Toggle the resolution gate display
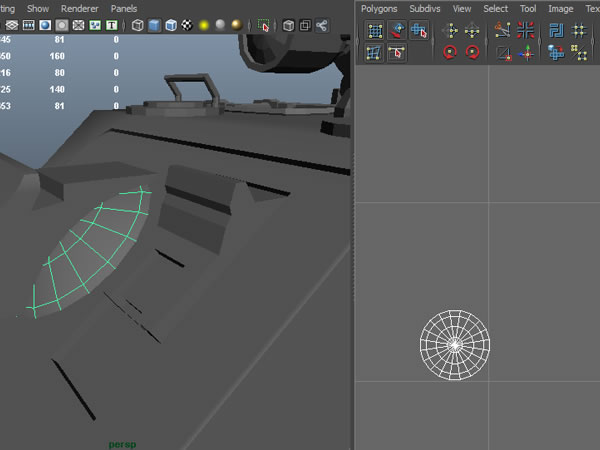This screenshot has height=450, width=600. click(x=45, y=25)
